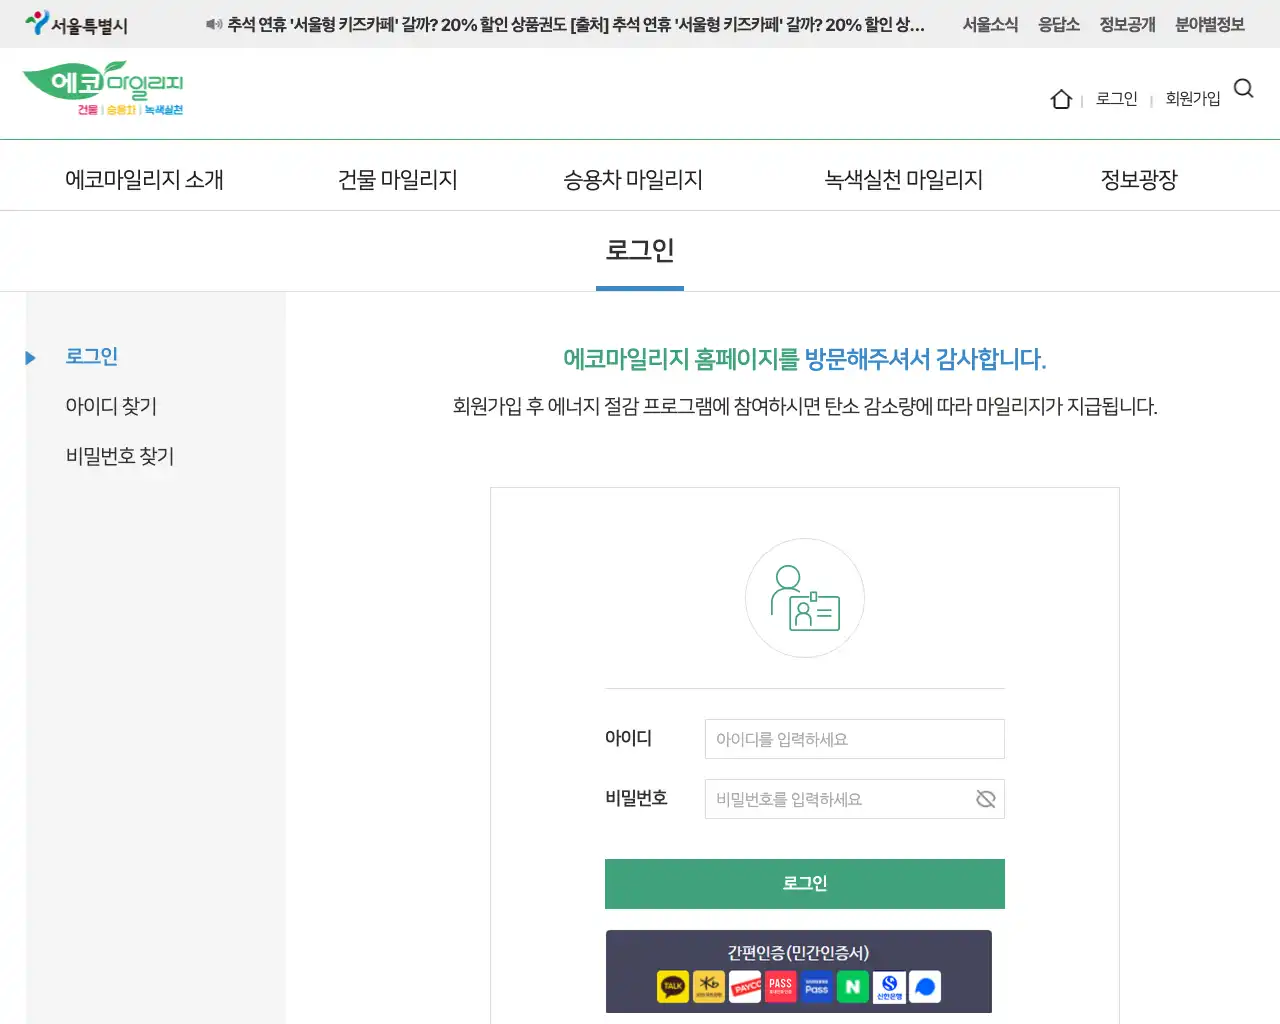This screenshot has width=1280, height=1024.
Task: Open 승용차 마일리지 menu
Action: point(633,180)
